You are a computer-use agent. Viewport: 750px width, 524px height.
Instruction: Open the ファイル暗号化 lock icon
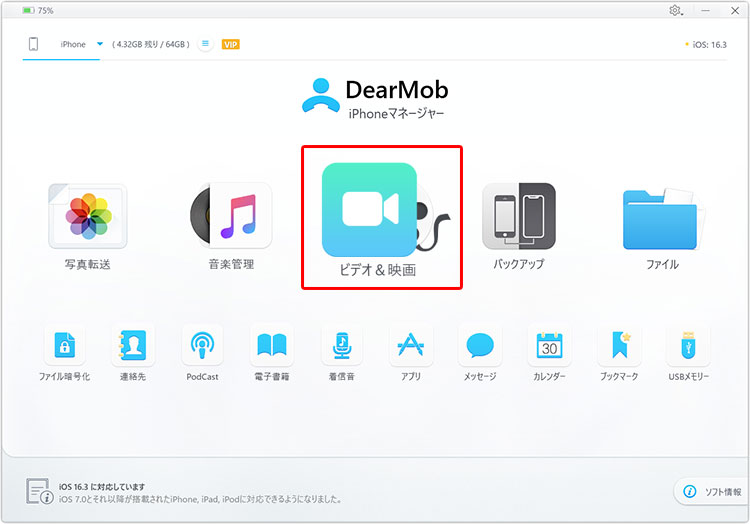(65, 345)
